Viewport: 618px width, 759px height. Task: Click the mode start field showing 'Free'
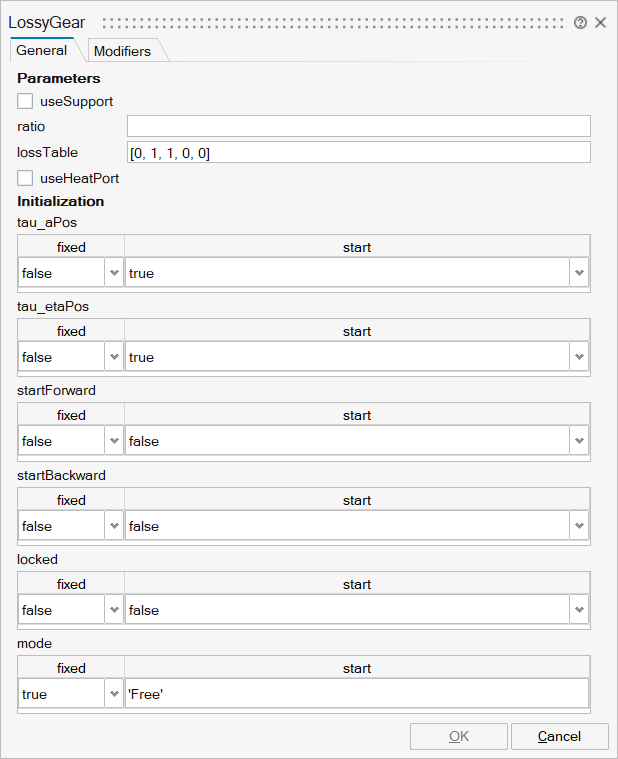[357, 694]
